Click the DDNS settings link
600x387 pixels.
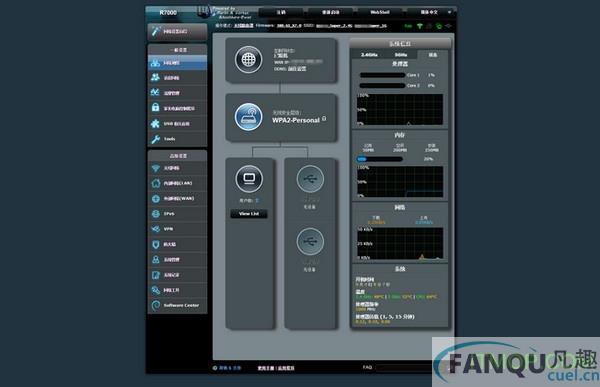click(x=297, y=69)
